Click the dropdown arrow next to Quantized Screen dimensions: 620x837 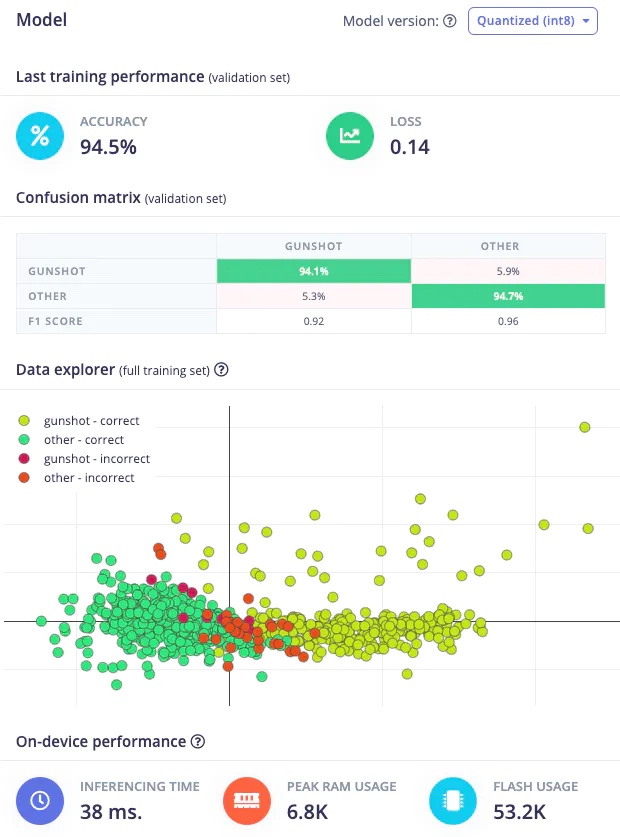586,21
